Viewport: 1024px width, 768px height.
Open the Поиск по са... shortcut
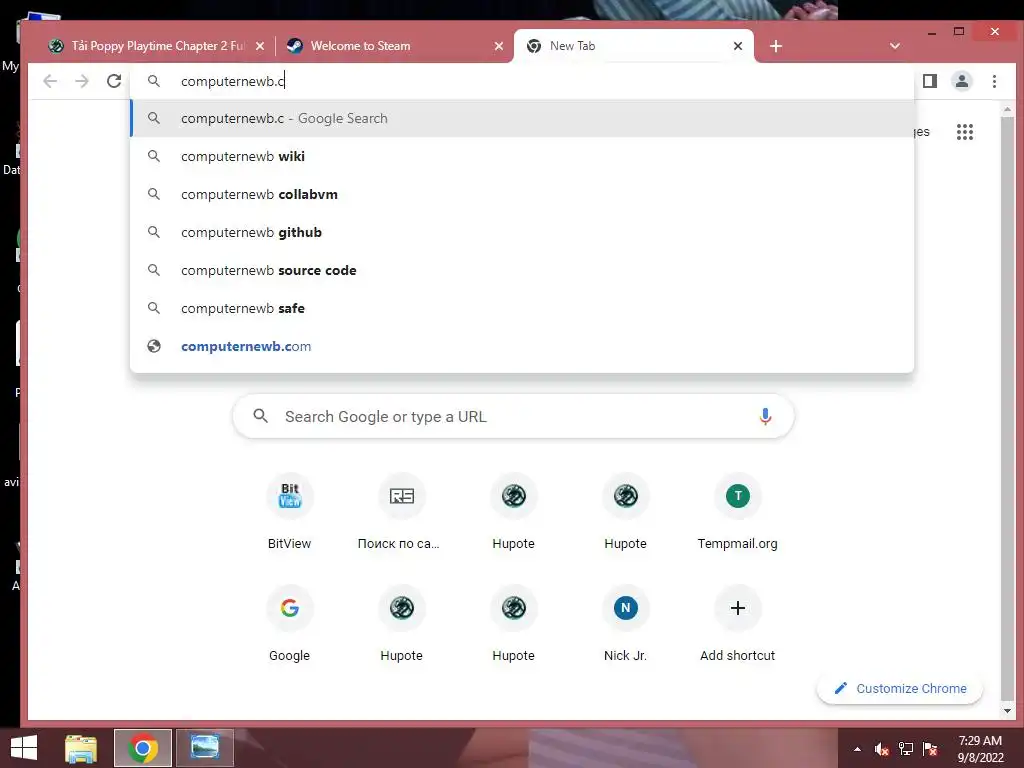pyautogui.click(x=401, y=513)
